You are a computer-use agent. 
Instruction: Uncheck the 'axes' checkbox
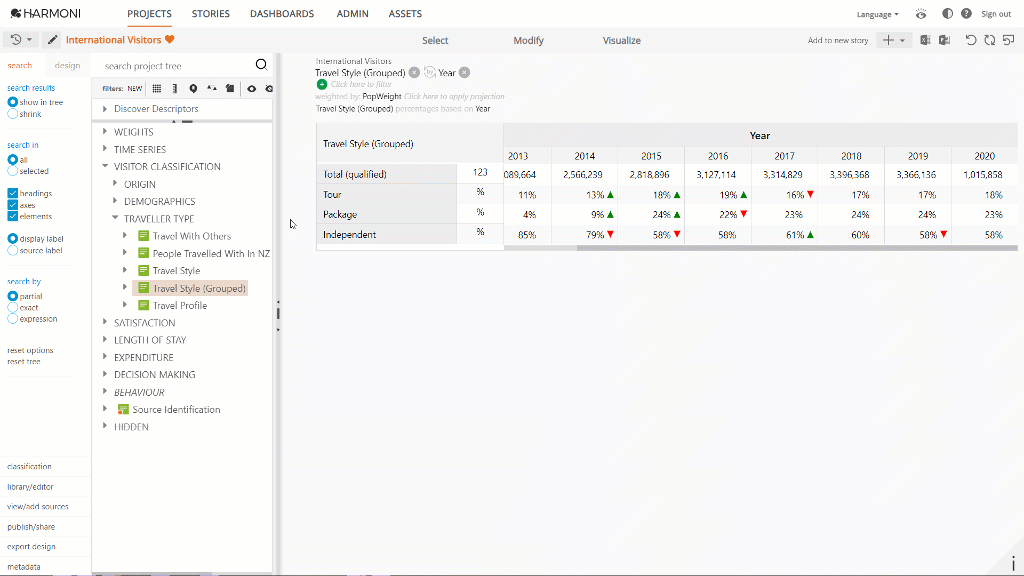12,205
